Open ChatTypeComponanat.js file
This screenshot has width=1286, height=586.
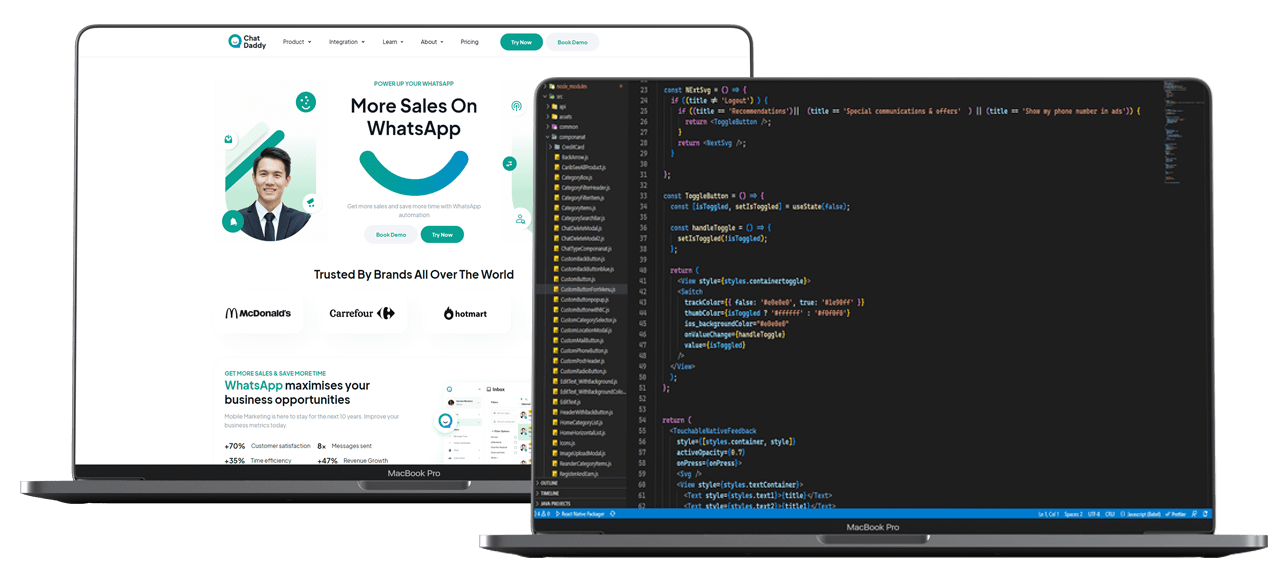click(585, 249)
